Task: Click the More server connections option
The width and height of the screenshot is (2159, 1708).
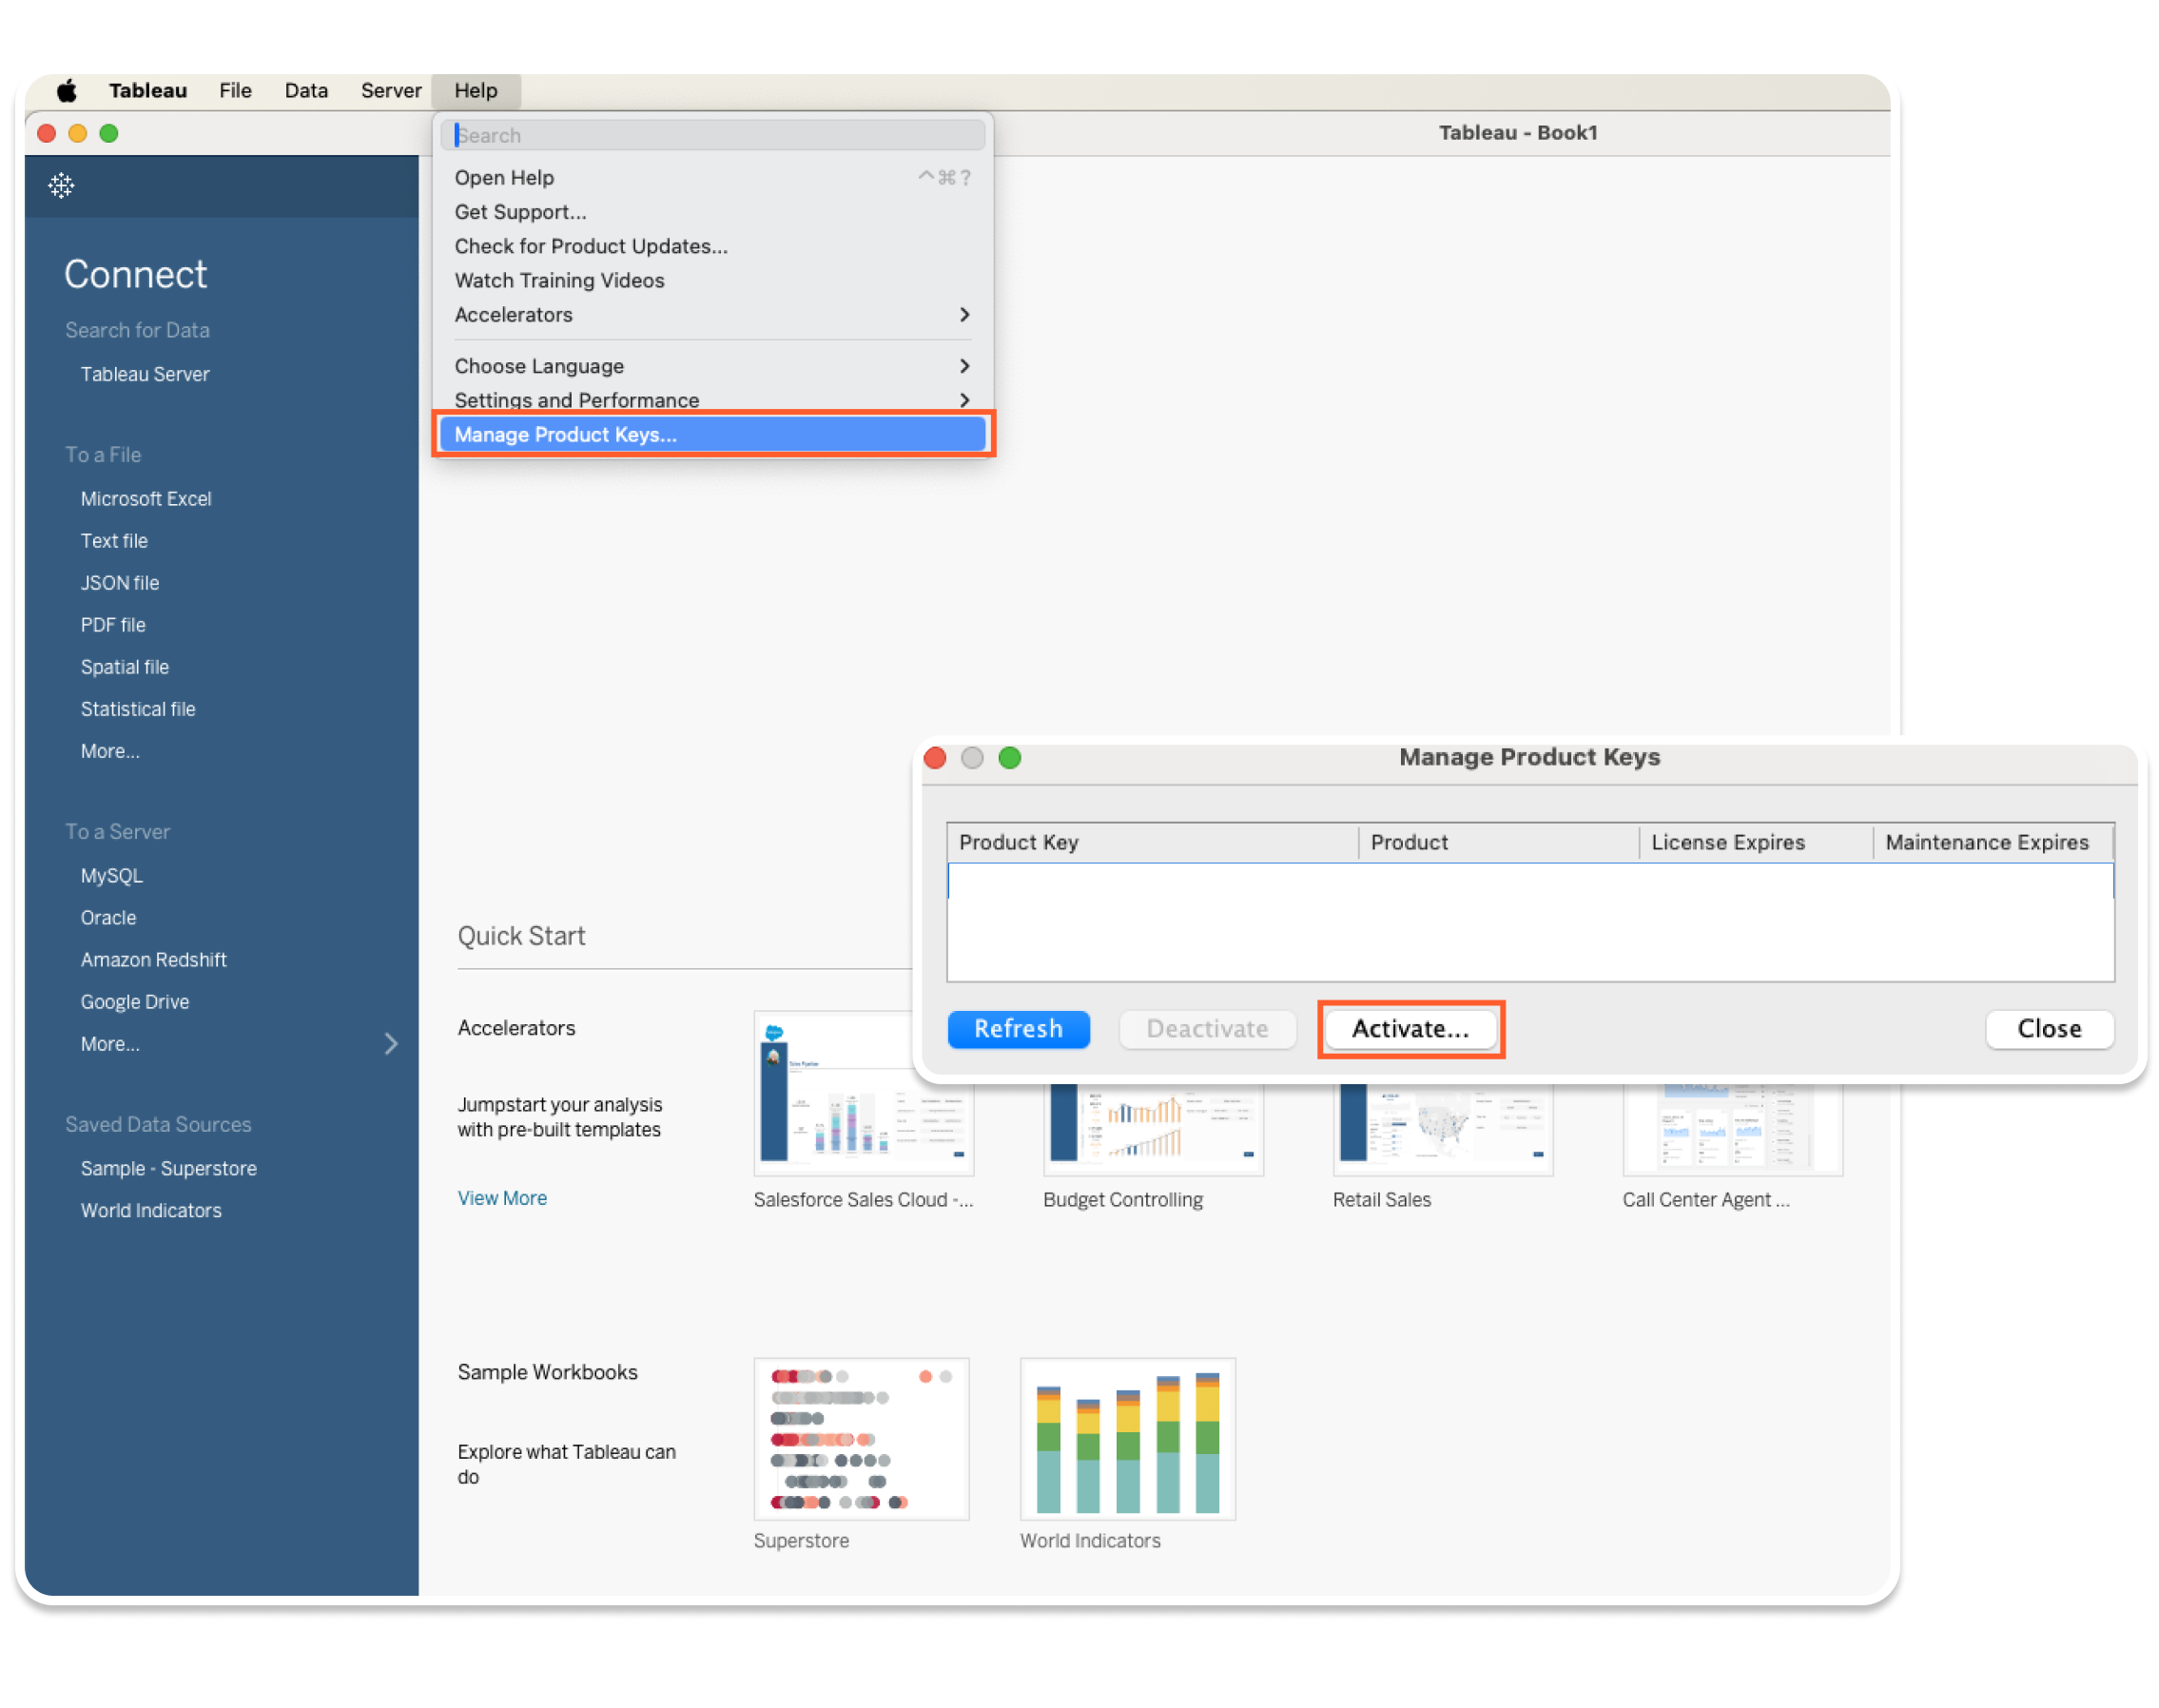Action: point(110,1042)
